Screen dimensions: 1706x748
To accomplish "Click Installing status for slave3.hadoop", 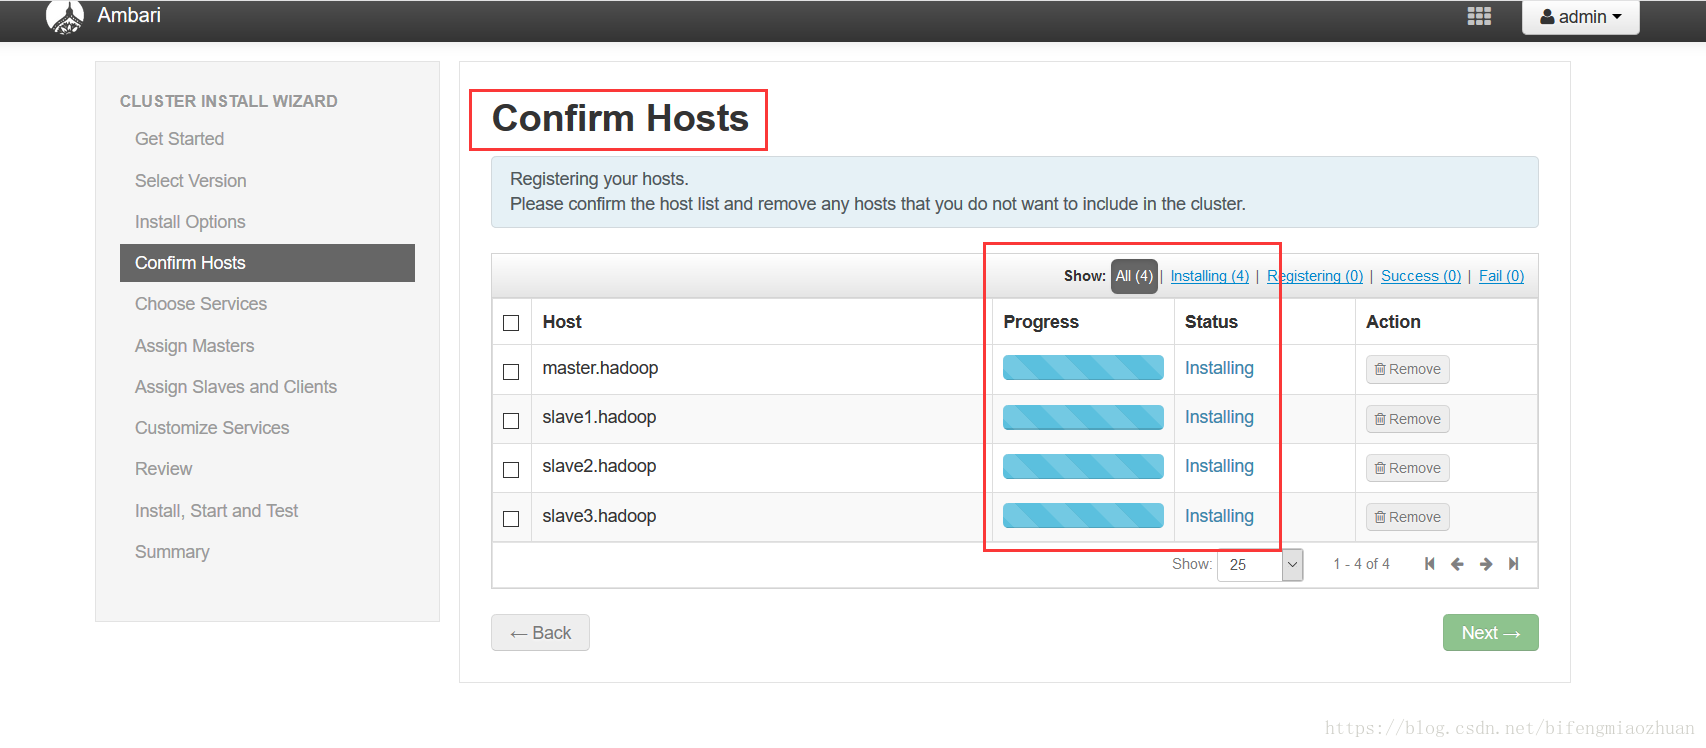I will [1219, 516].
